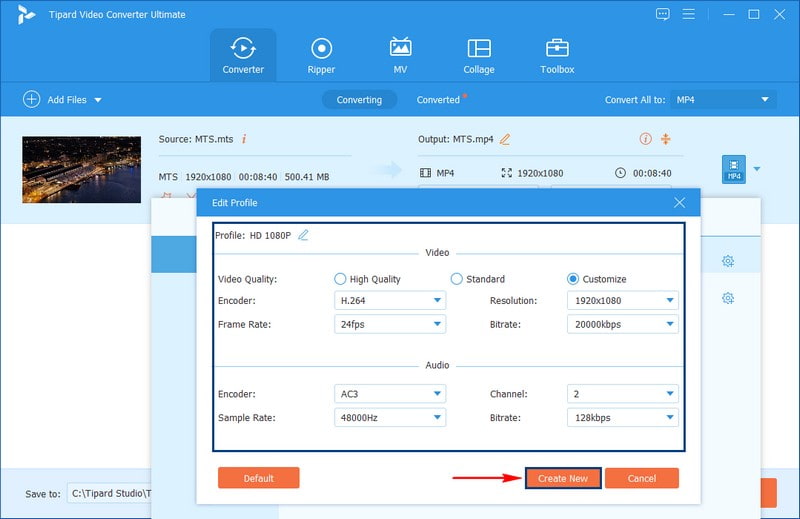Click the Tipard app logo icon

pos(26,14)
